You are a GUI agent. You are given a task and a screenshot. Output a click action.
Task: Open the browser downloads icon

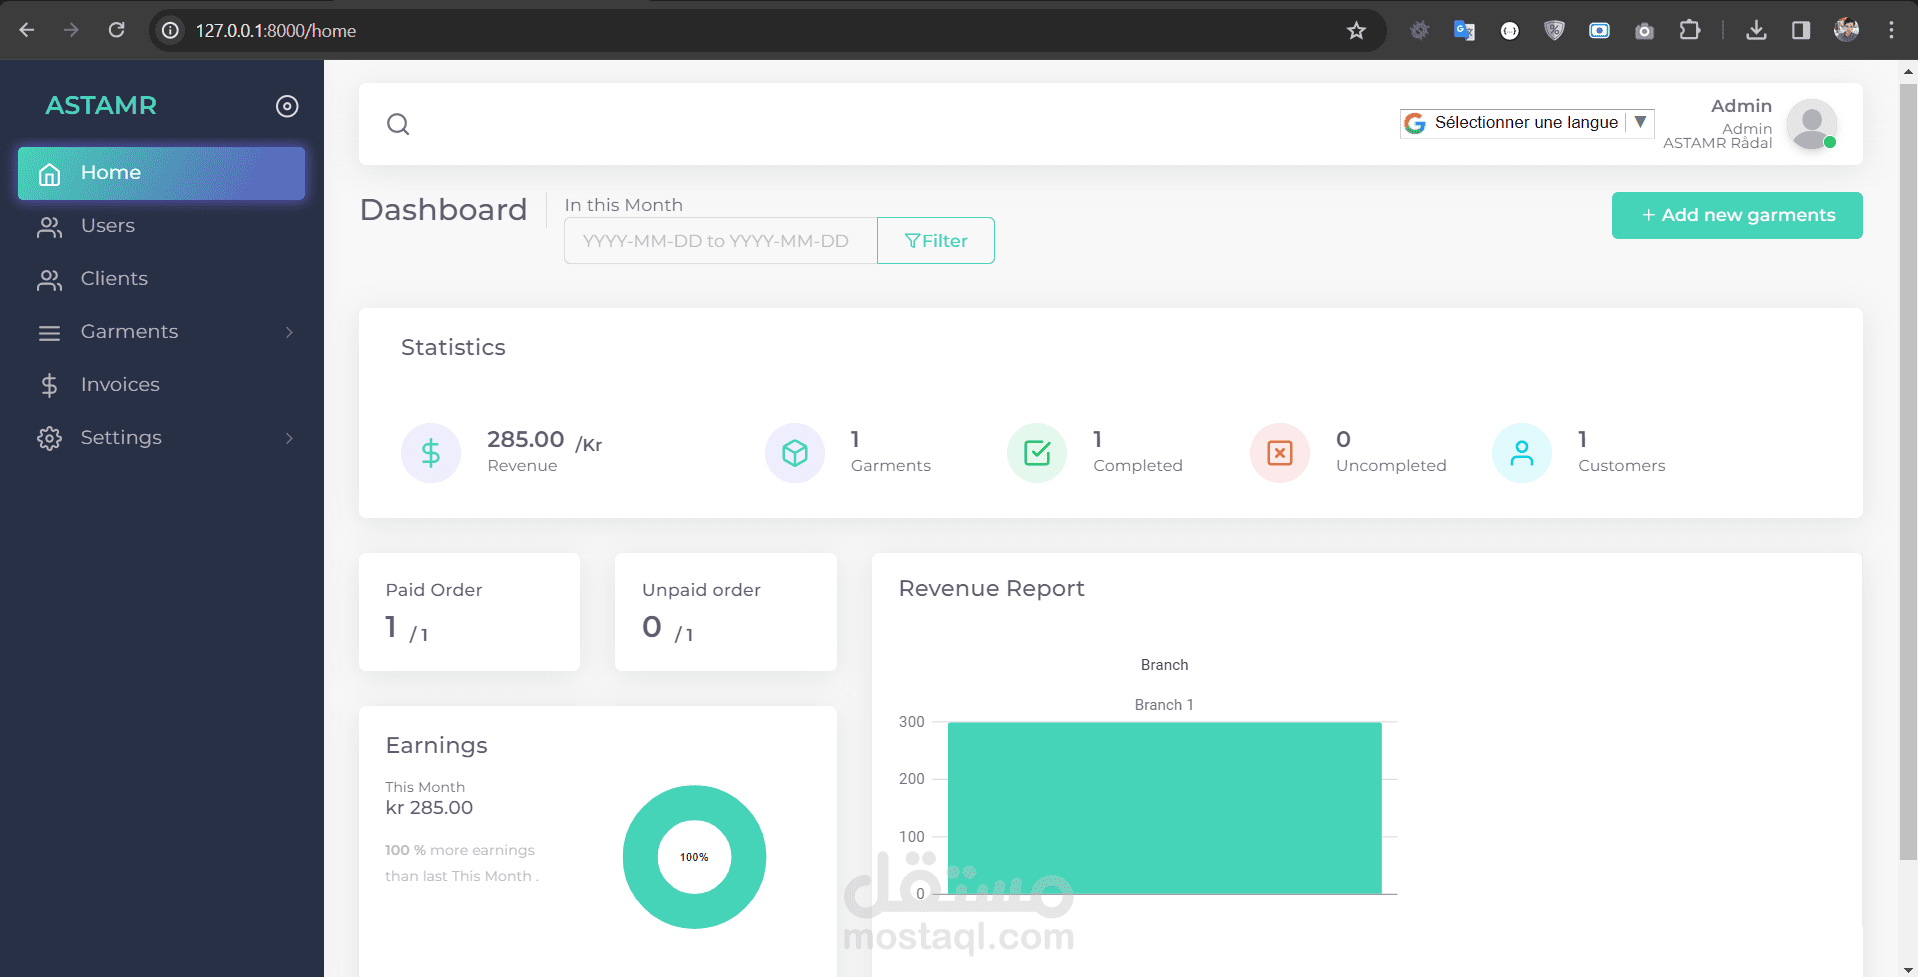pyautogui.click(x=1756, y=30)
